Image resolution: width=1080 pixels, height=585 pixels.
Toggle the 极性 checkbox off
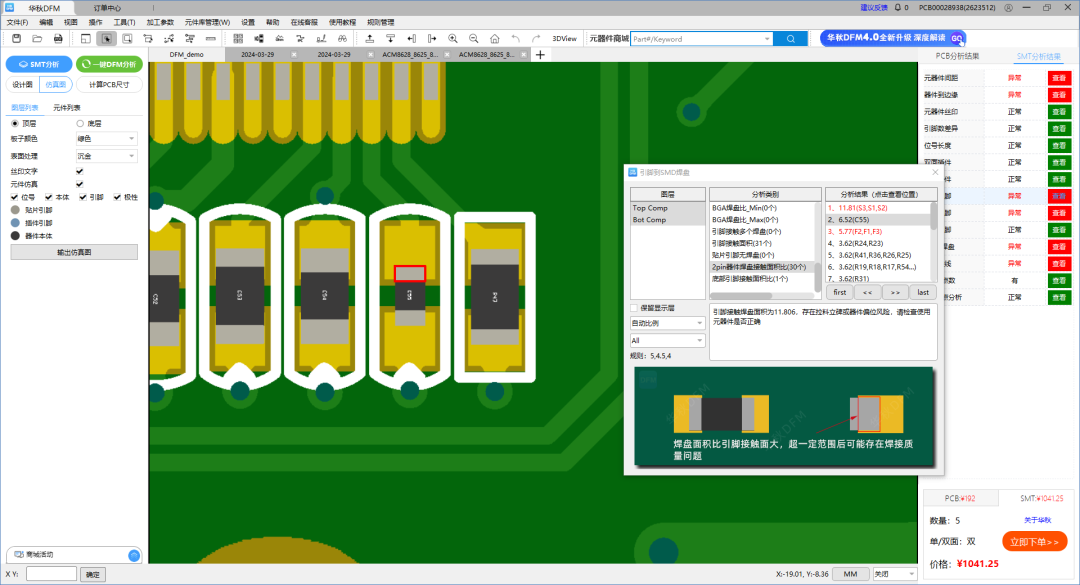(117, 197)
